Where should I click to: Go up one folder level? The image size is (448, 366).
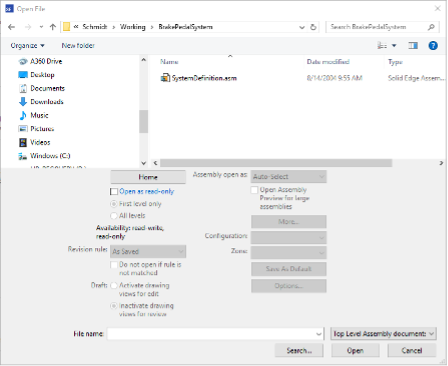click(53, 27)
